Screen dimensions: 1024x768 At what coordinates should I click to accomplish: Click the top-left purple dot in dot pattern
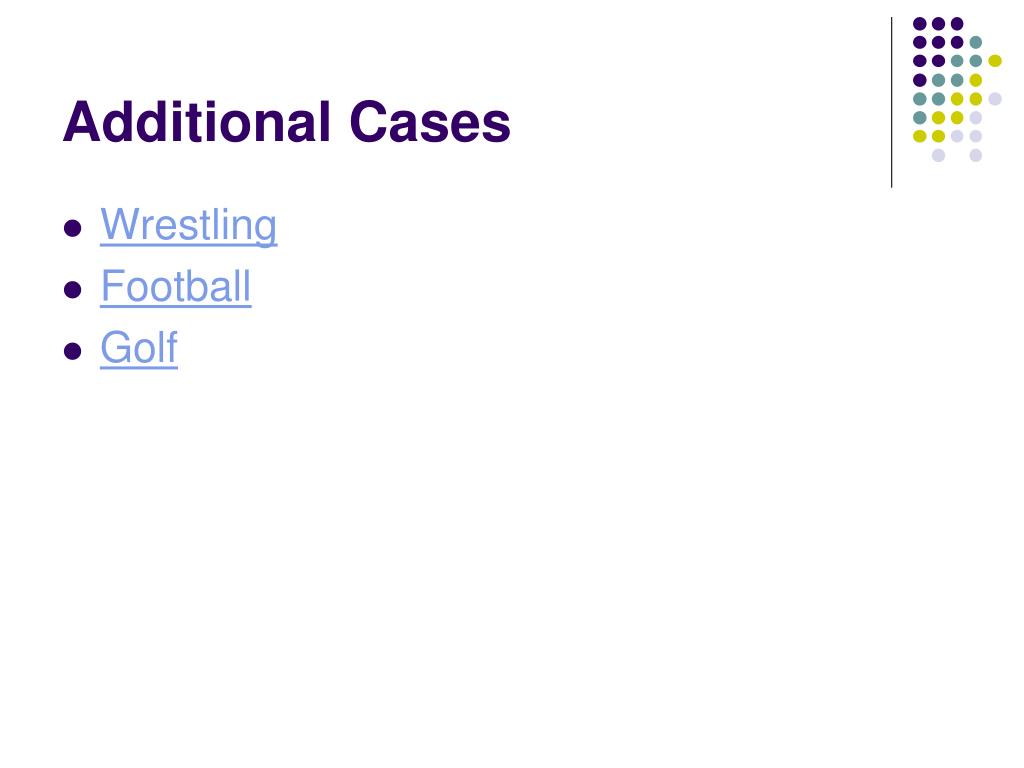(920, 24)
